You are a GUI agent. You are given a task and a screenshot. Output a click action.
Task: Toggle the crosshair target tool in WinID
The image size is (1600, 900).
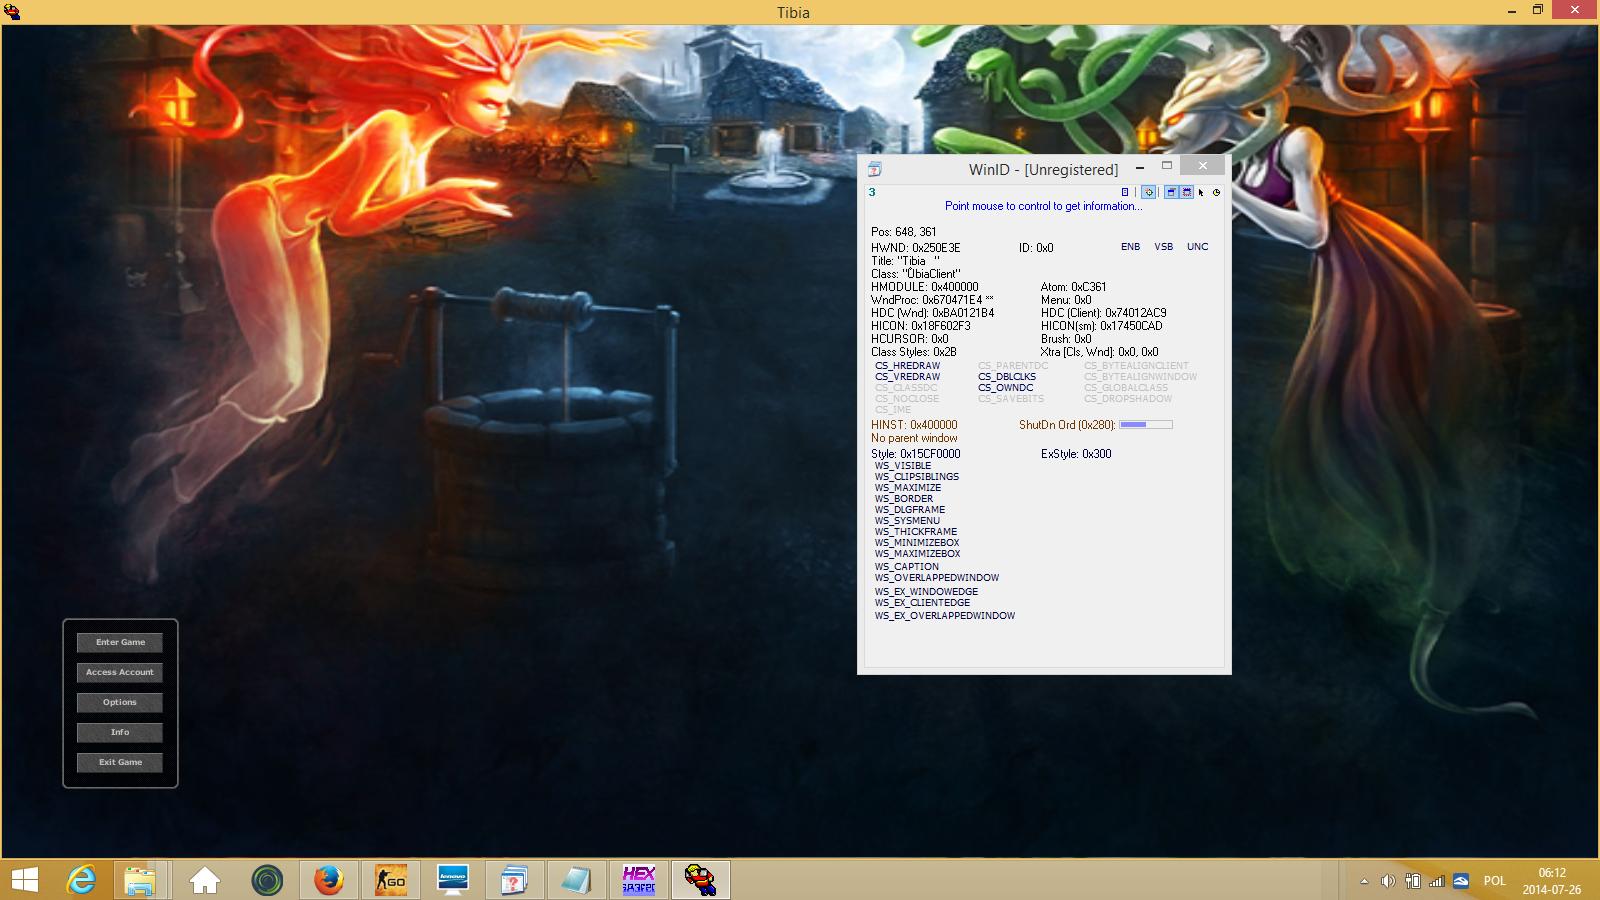coord(1149,192)
